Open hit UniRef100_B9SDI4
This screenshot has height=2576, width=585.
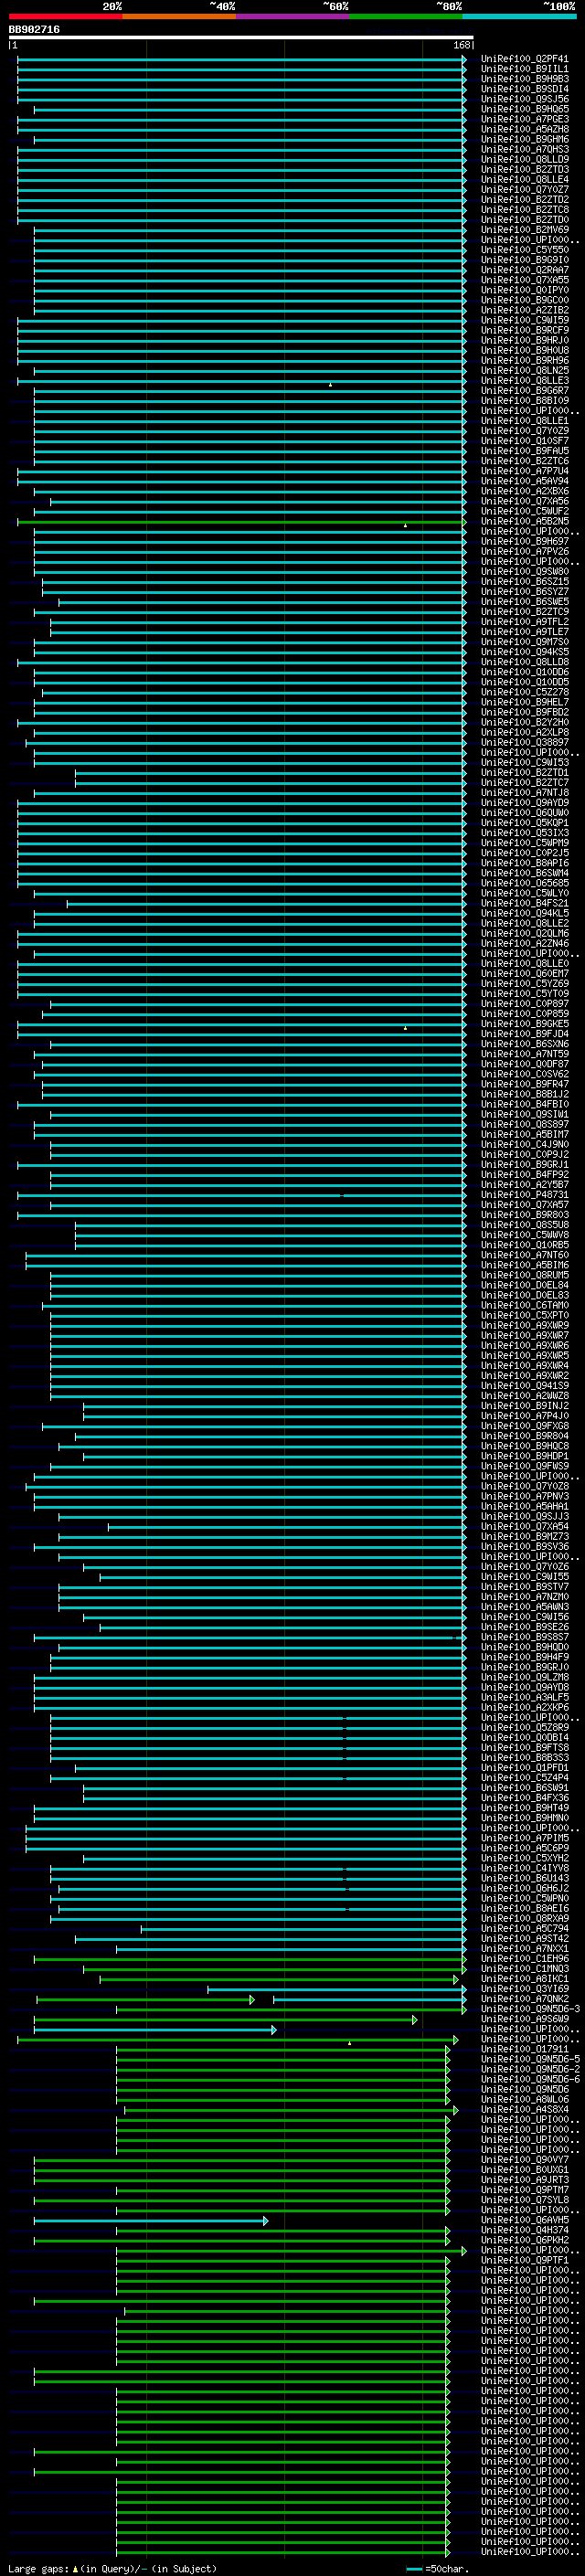pyautogui.click(x=525, y=89)
